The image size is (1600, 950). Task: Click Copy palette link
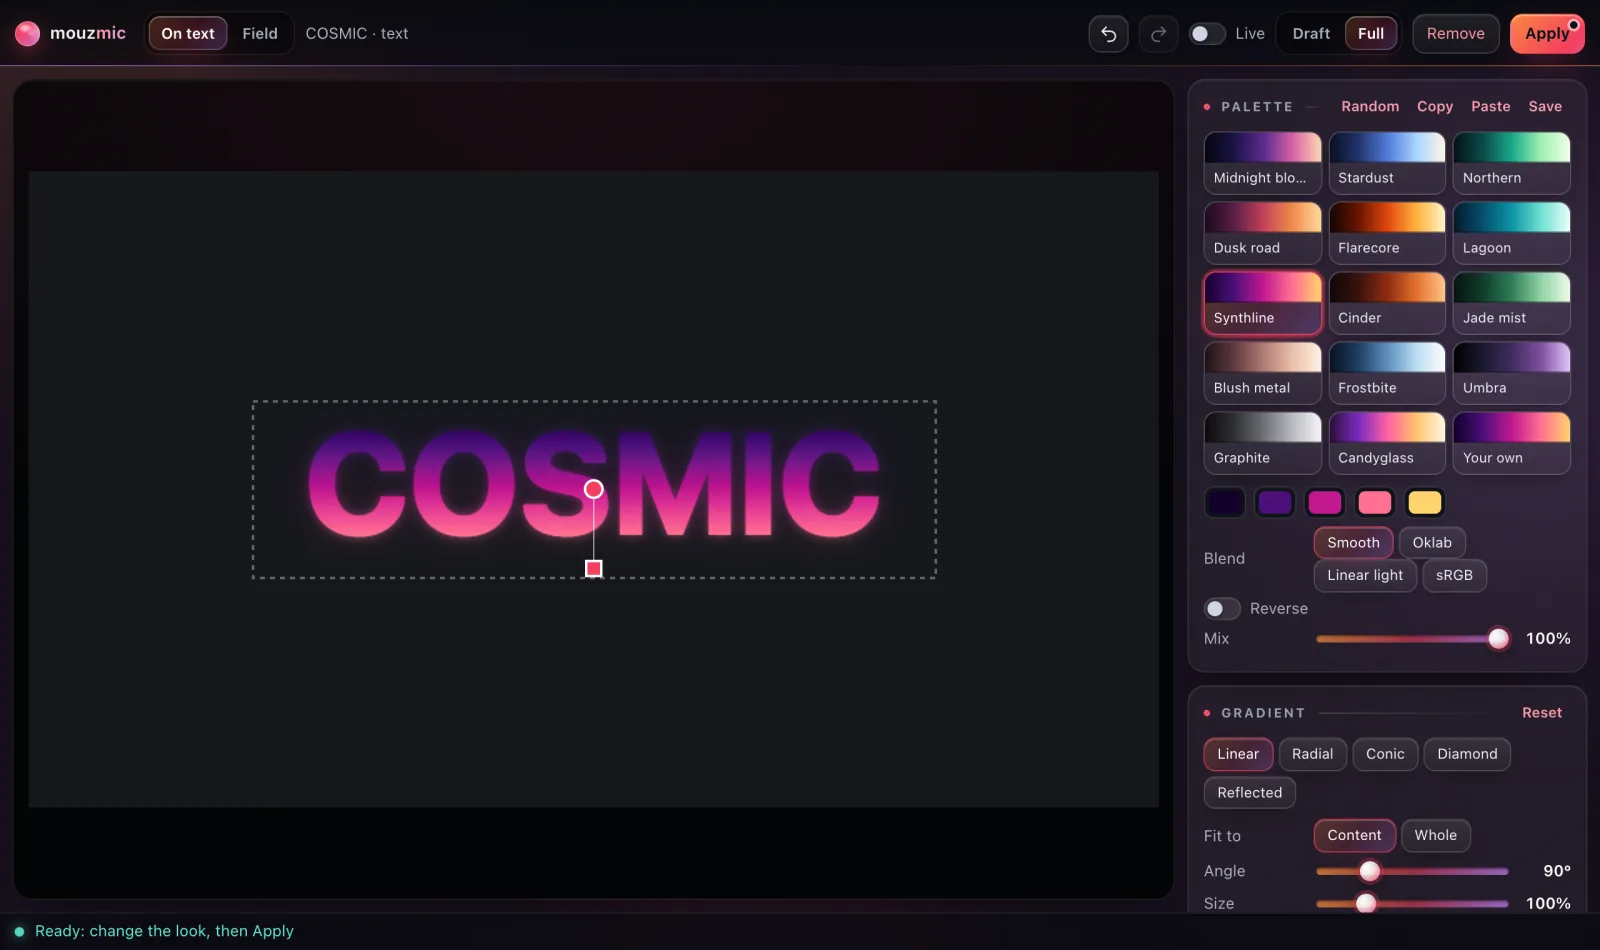1435,106
